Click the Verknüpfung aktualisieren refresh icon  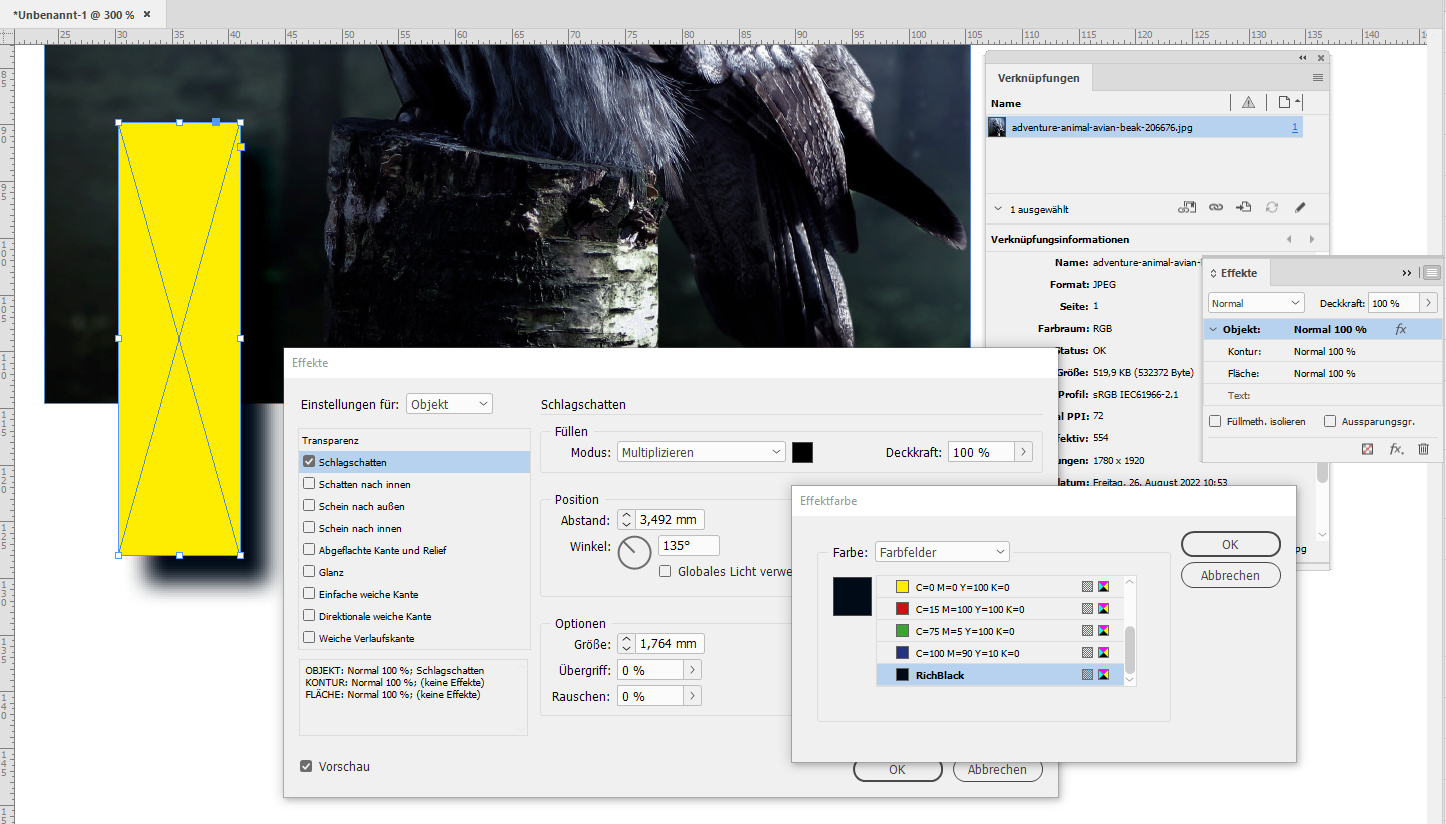tap(1271, 207)
